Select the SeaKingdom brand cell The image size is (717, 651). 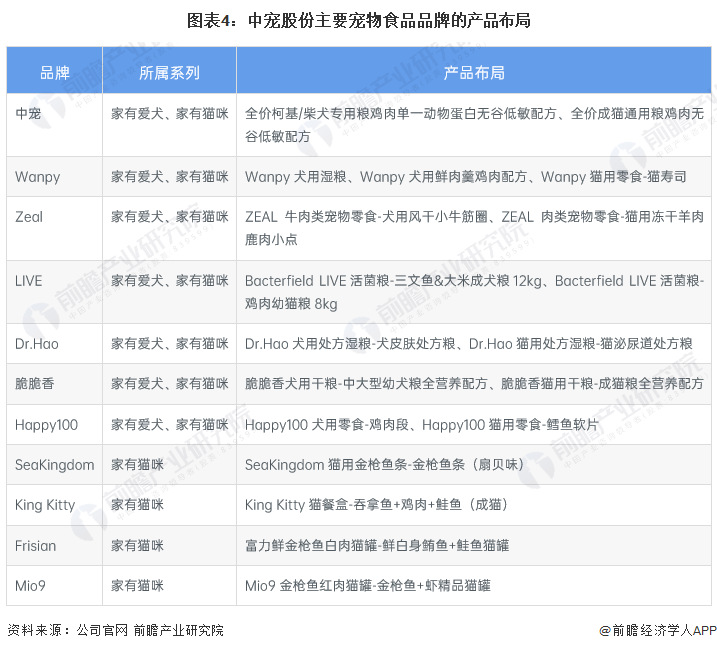coord(54,464)
